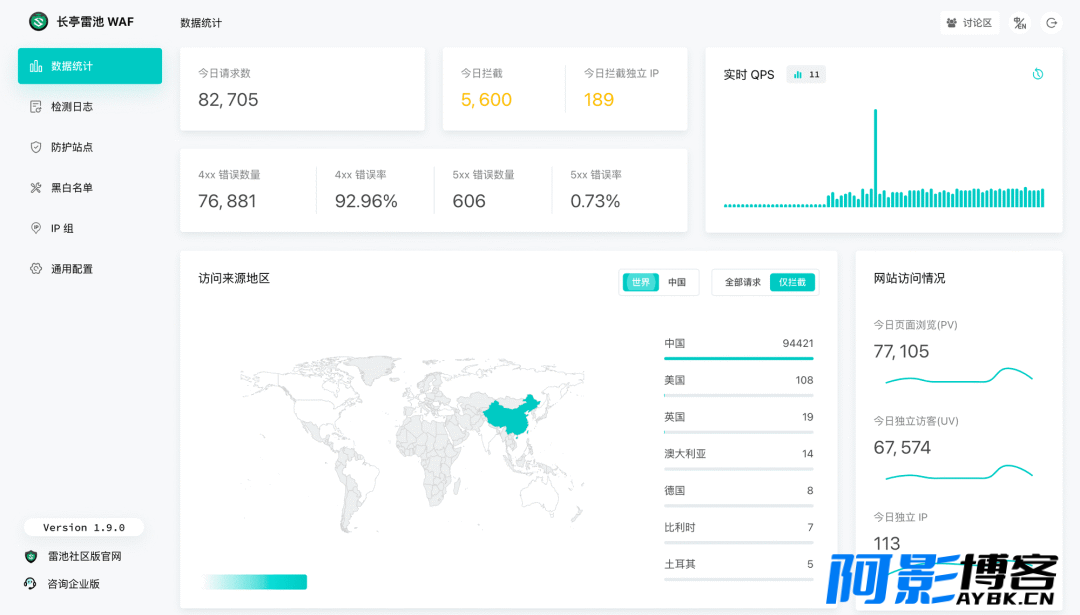Screen dimensions: 1080x615
Task: Click the SafeLine WAF logo icon
Action: tap(39, 21)
